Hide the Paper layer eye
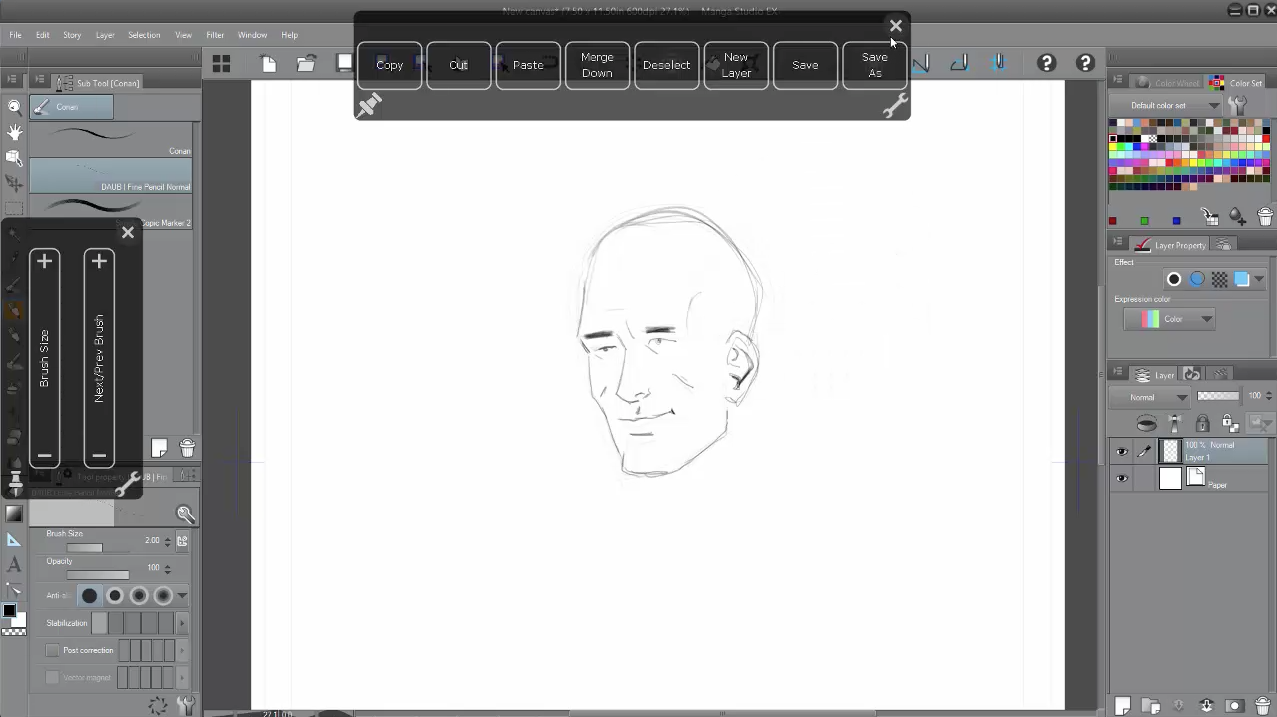The image size is (1277, 717). pos(1122,479)
